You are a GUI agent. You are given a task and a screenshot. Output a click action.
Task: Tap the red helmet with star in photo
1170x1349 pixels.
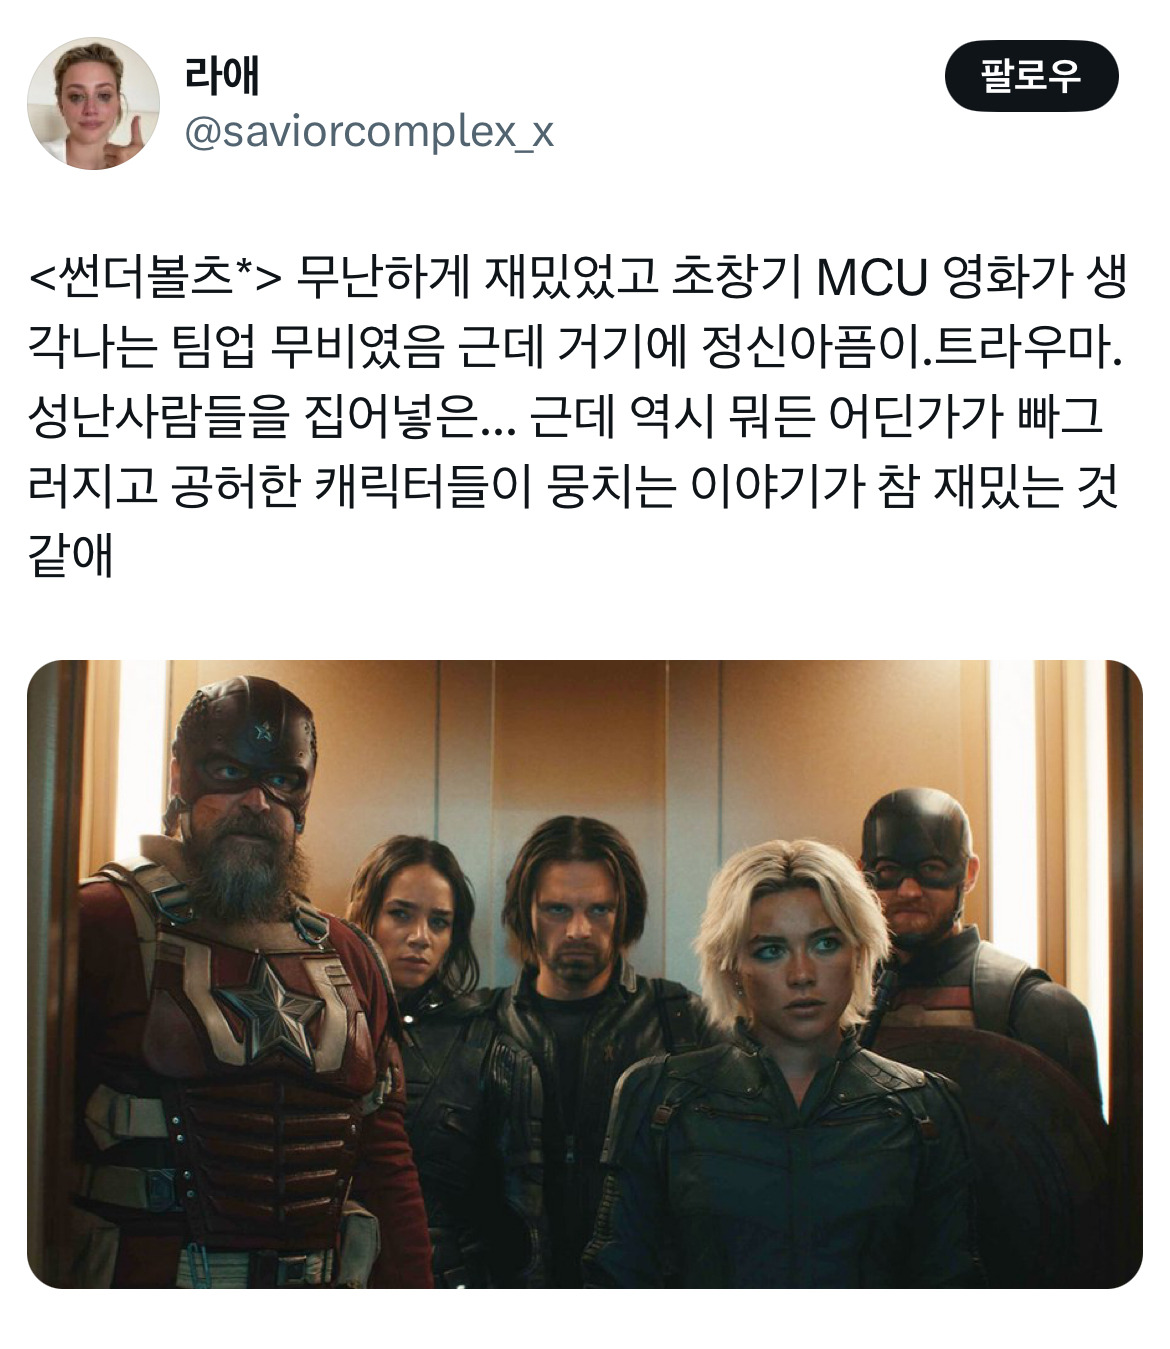point(244,738)
